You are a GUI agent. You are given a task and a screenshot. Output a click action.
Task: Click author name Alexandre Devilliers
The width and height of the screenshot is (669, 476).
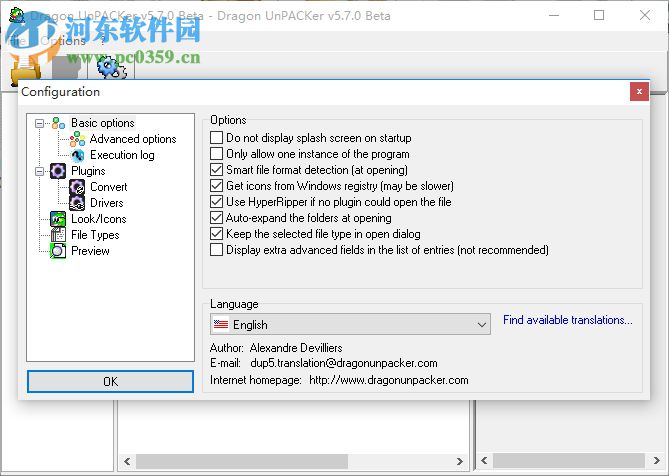(296, 348)
